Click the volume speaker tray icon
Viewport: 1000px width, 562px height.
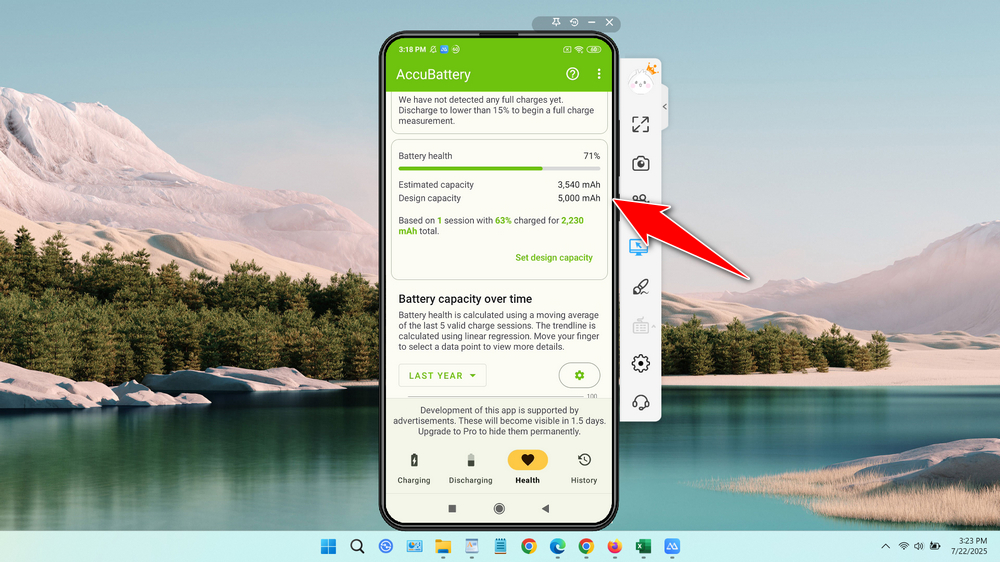(918, 546)
